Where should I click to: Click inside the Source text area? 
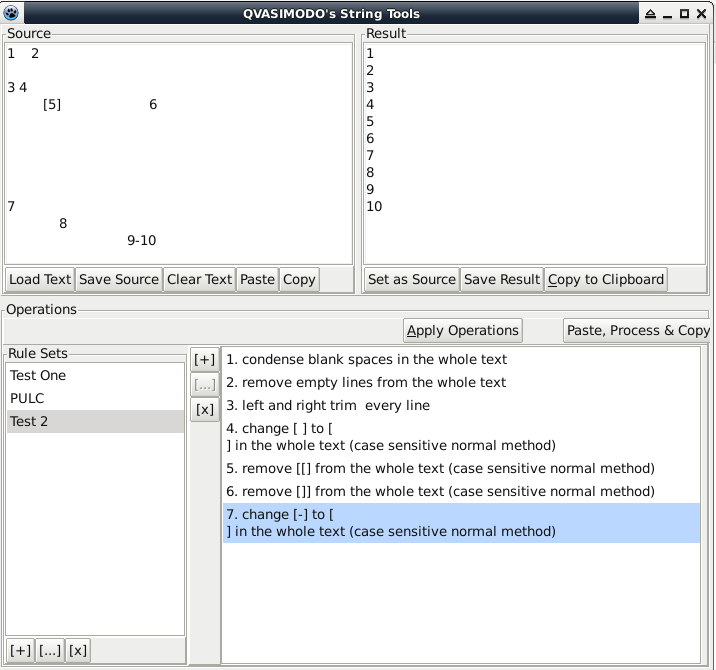click(179, 153)
